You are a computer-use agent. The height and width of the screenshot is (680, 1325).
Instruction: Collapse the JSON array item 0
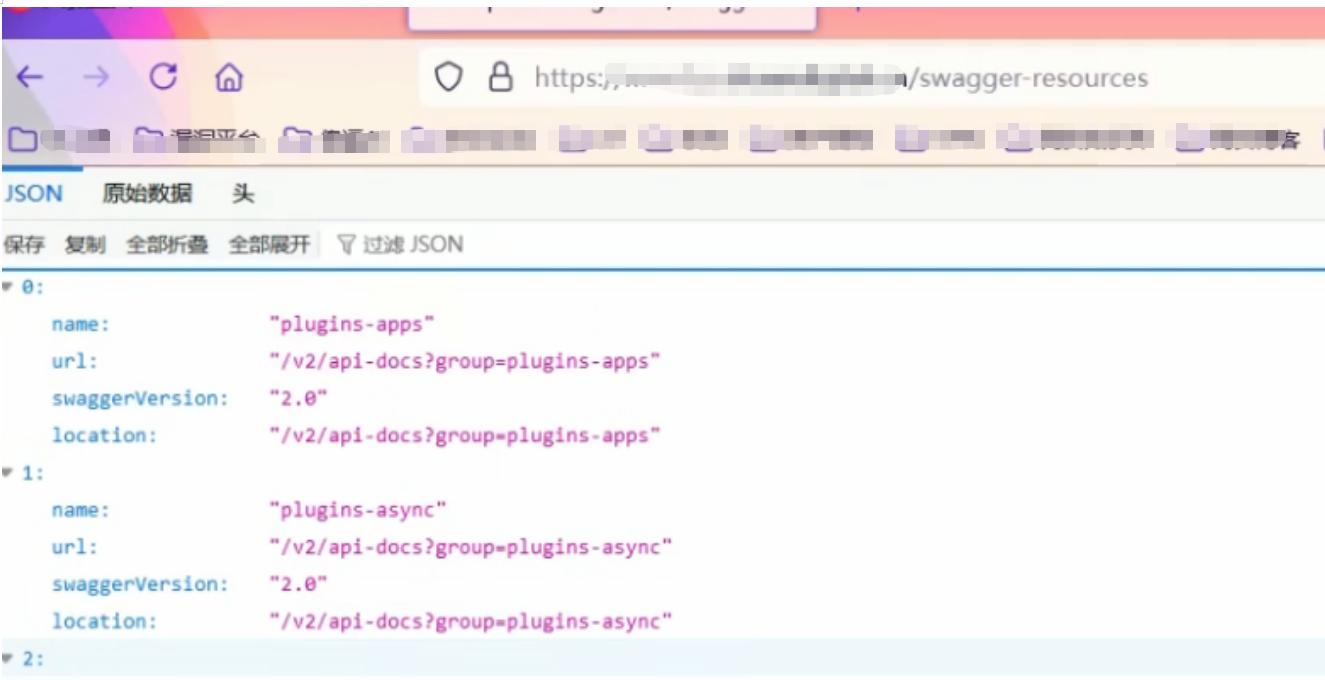(9, 287)
